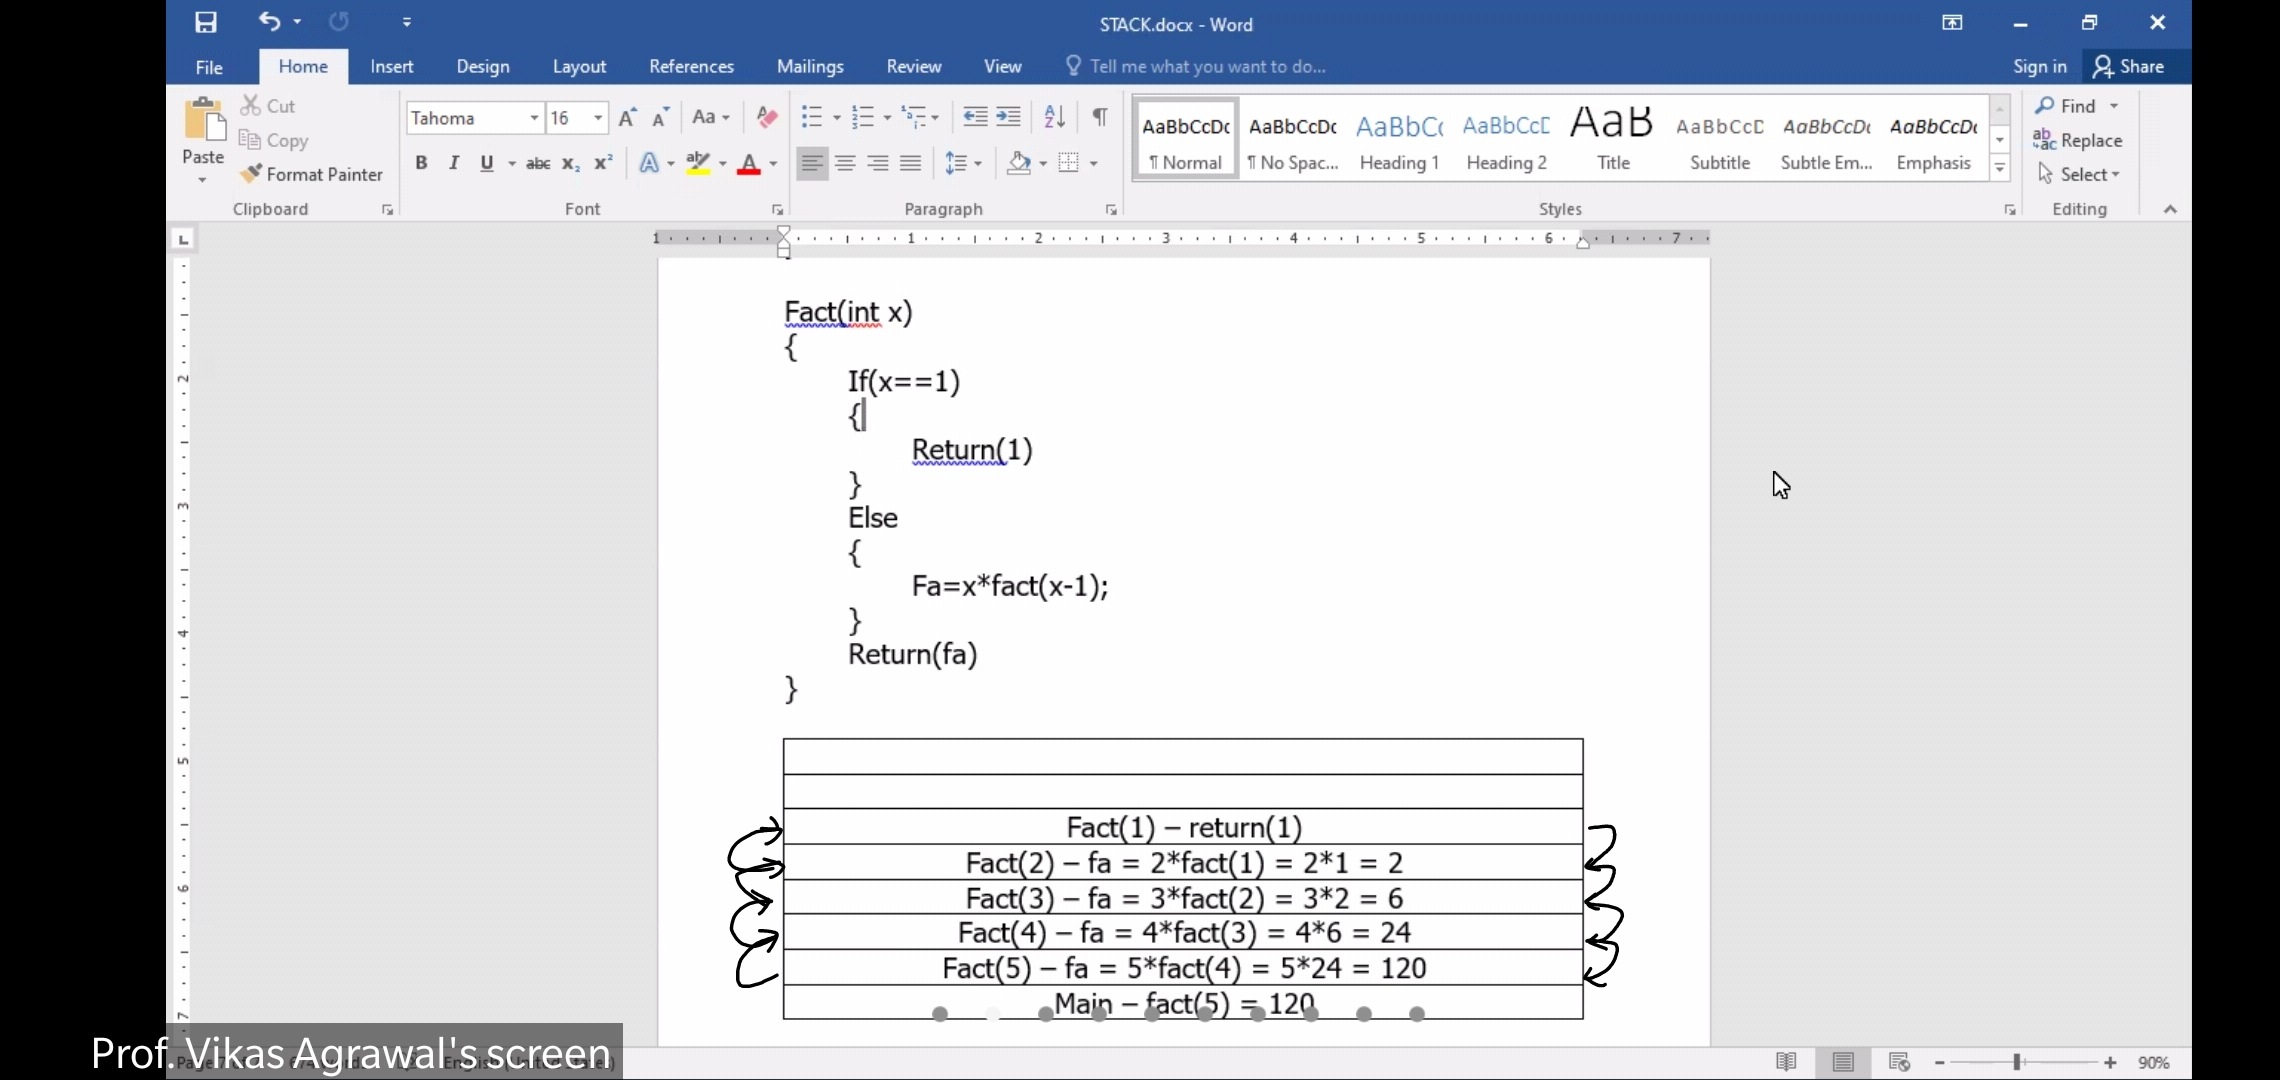Open the font size 16 dropdown
2280x1080 pixels.
pyautogui.click(x=598, y=118)
